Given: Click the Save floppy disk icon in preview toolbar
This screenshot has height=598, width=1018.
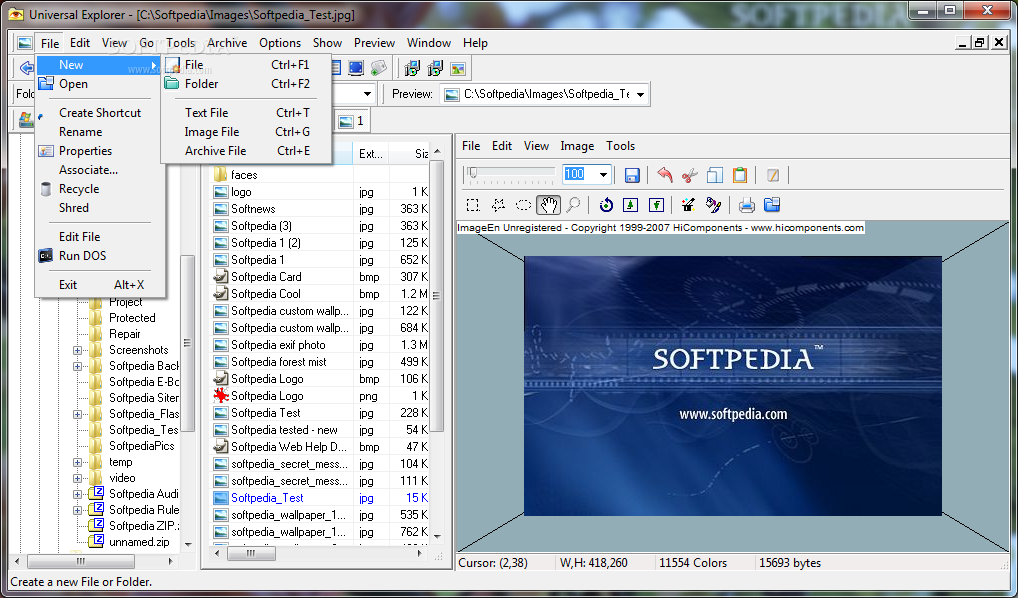Looking at the screenshot, I should pyautogui.click(x=632, y=175).
